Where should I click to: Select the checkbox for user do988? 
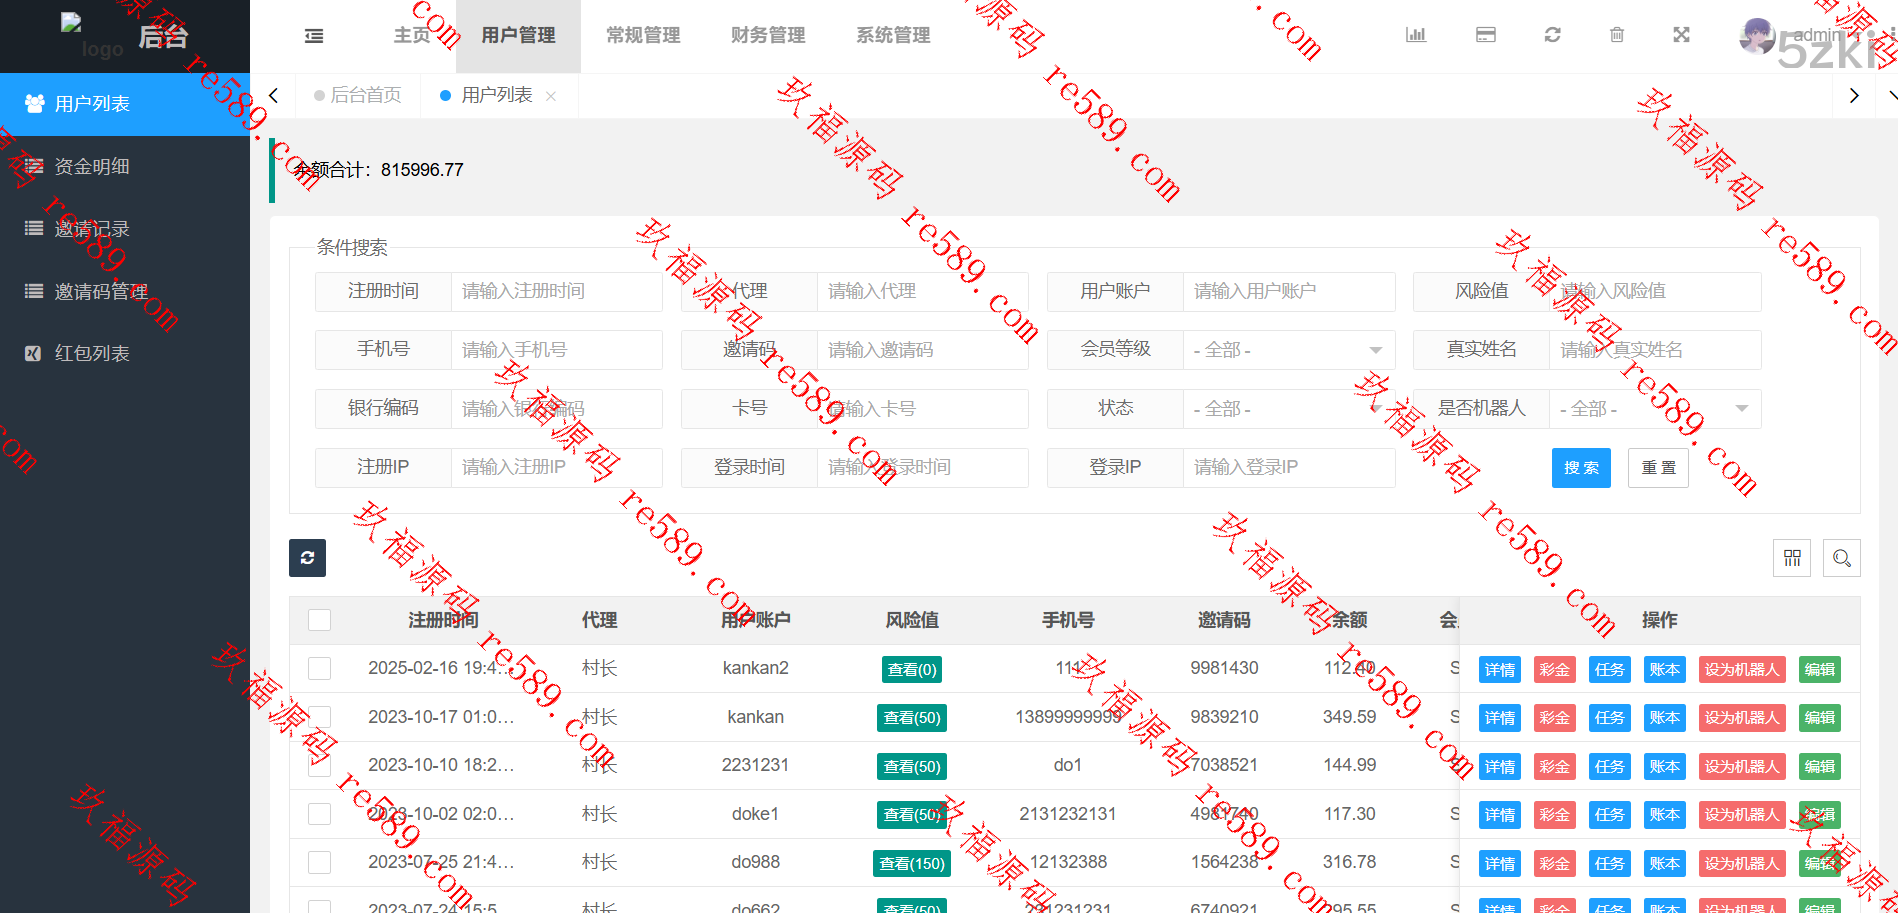tap(320, 862)
